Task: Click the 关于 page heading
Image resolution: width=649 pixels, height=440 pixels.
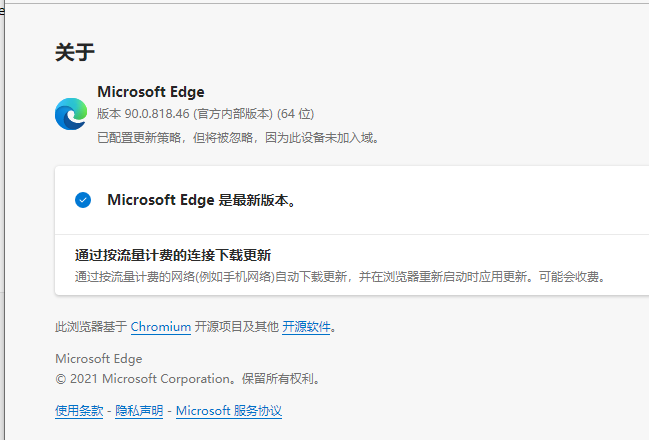Action: [x=75, y=53]
